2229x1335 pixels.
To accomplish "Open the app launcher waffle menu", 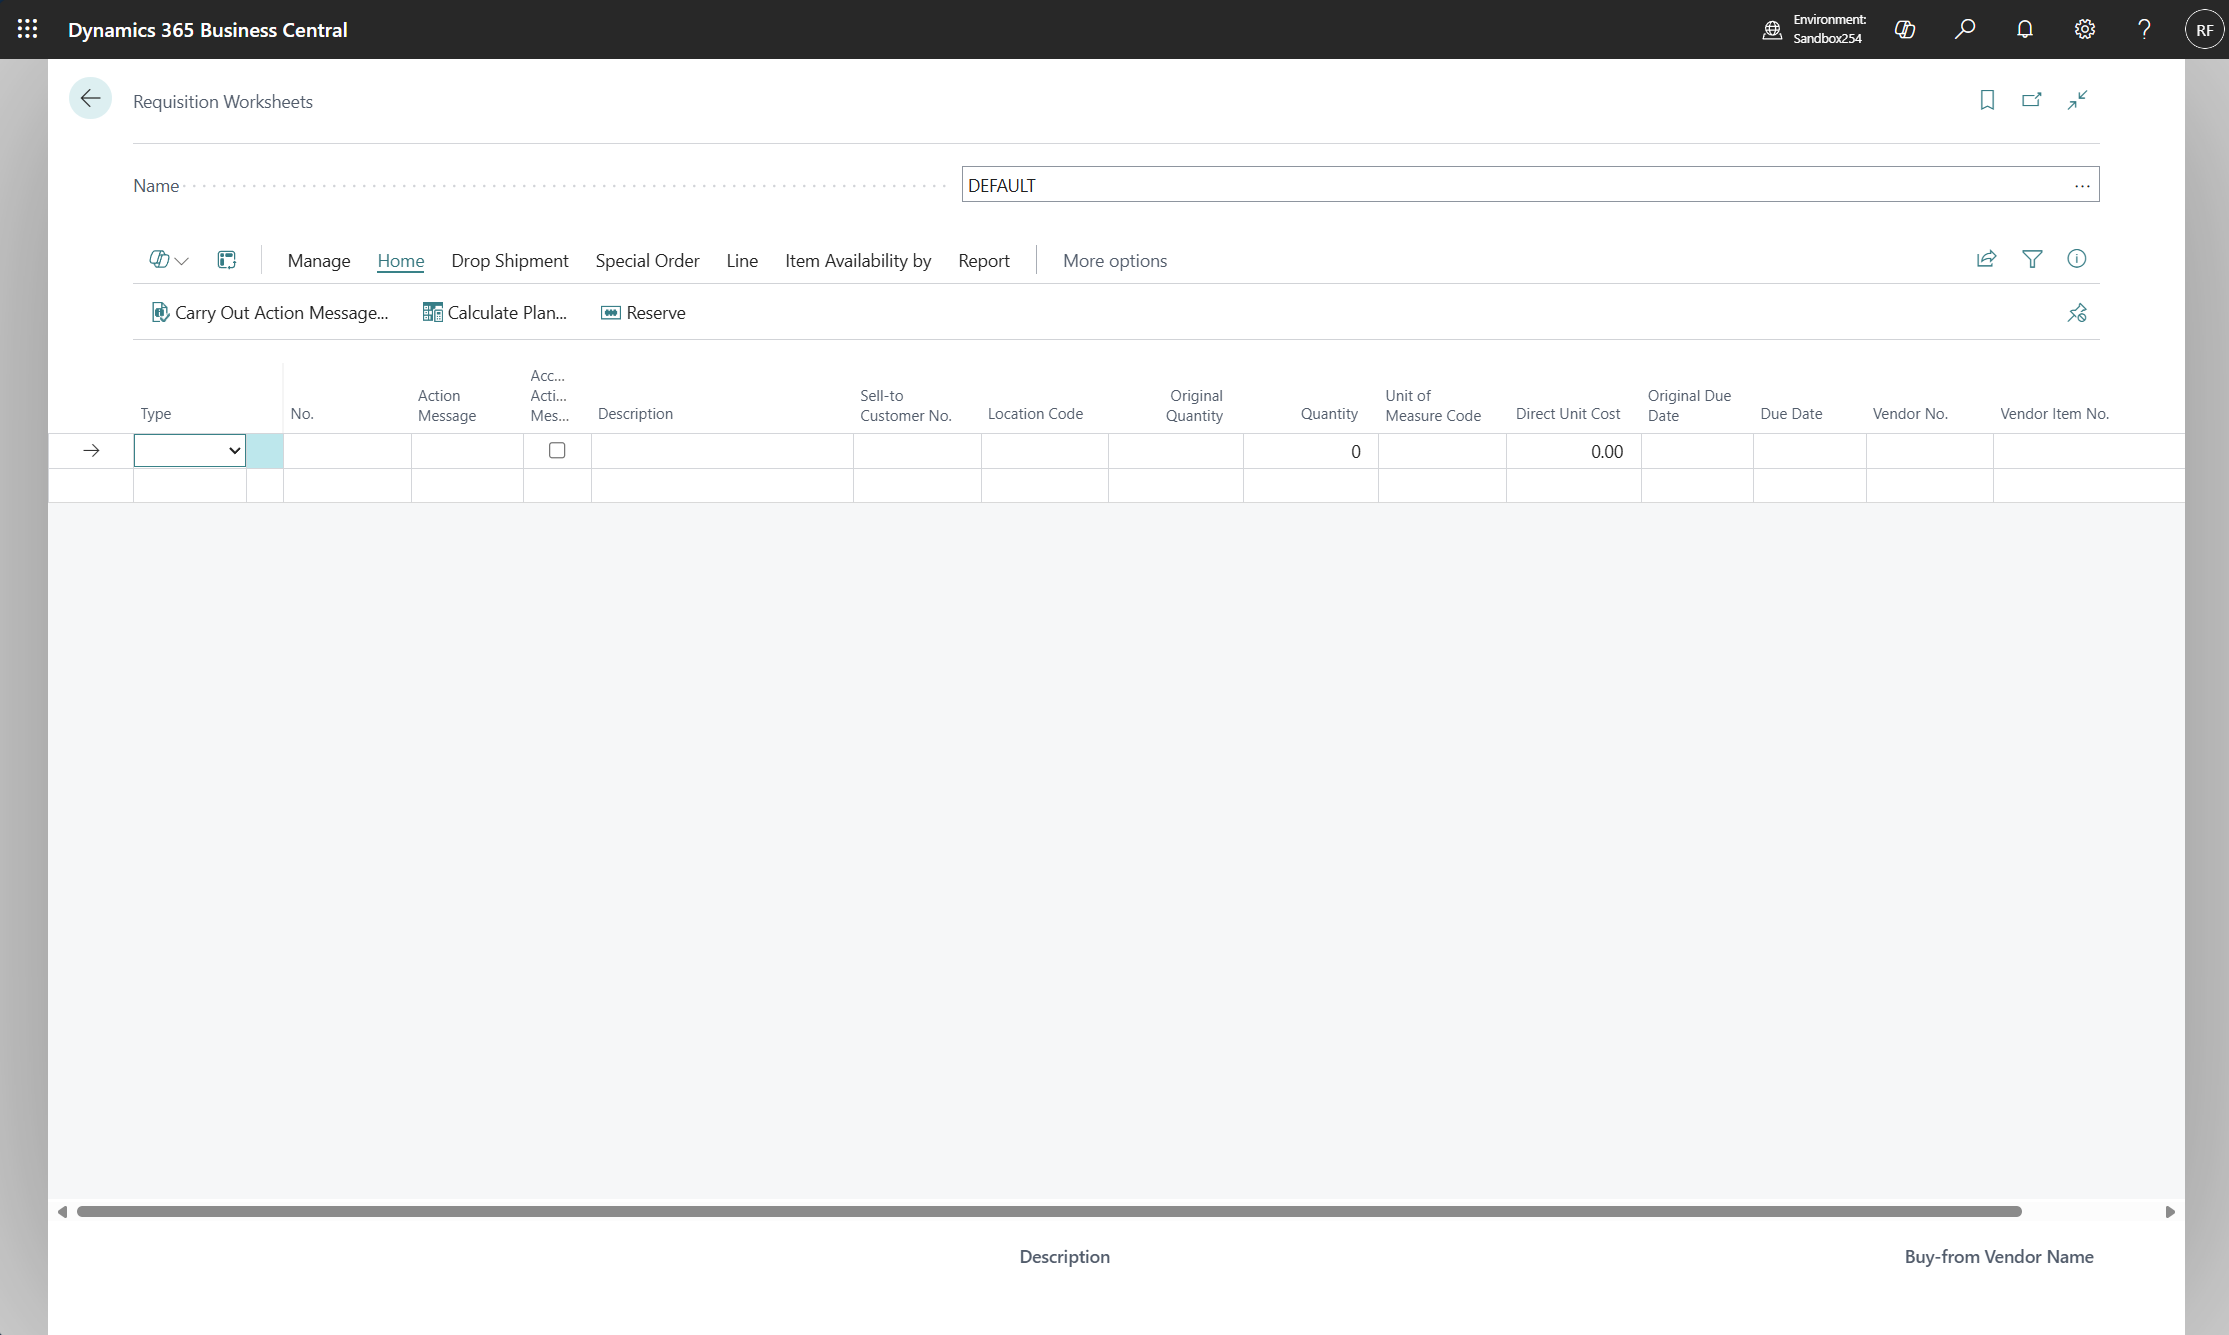I will (27, 29).
